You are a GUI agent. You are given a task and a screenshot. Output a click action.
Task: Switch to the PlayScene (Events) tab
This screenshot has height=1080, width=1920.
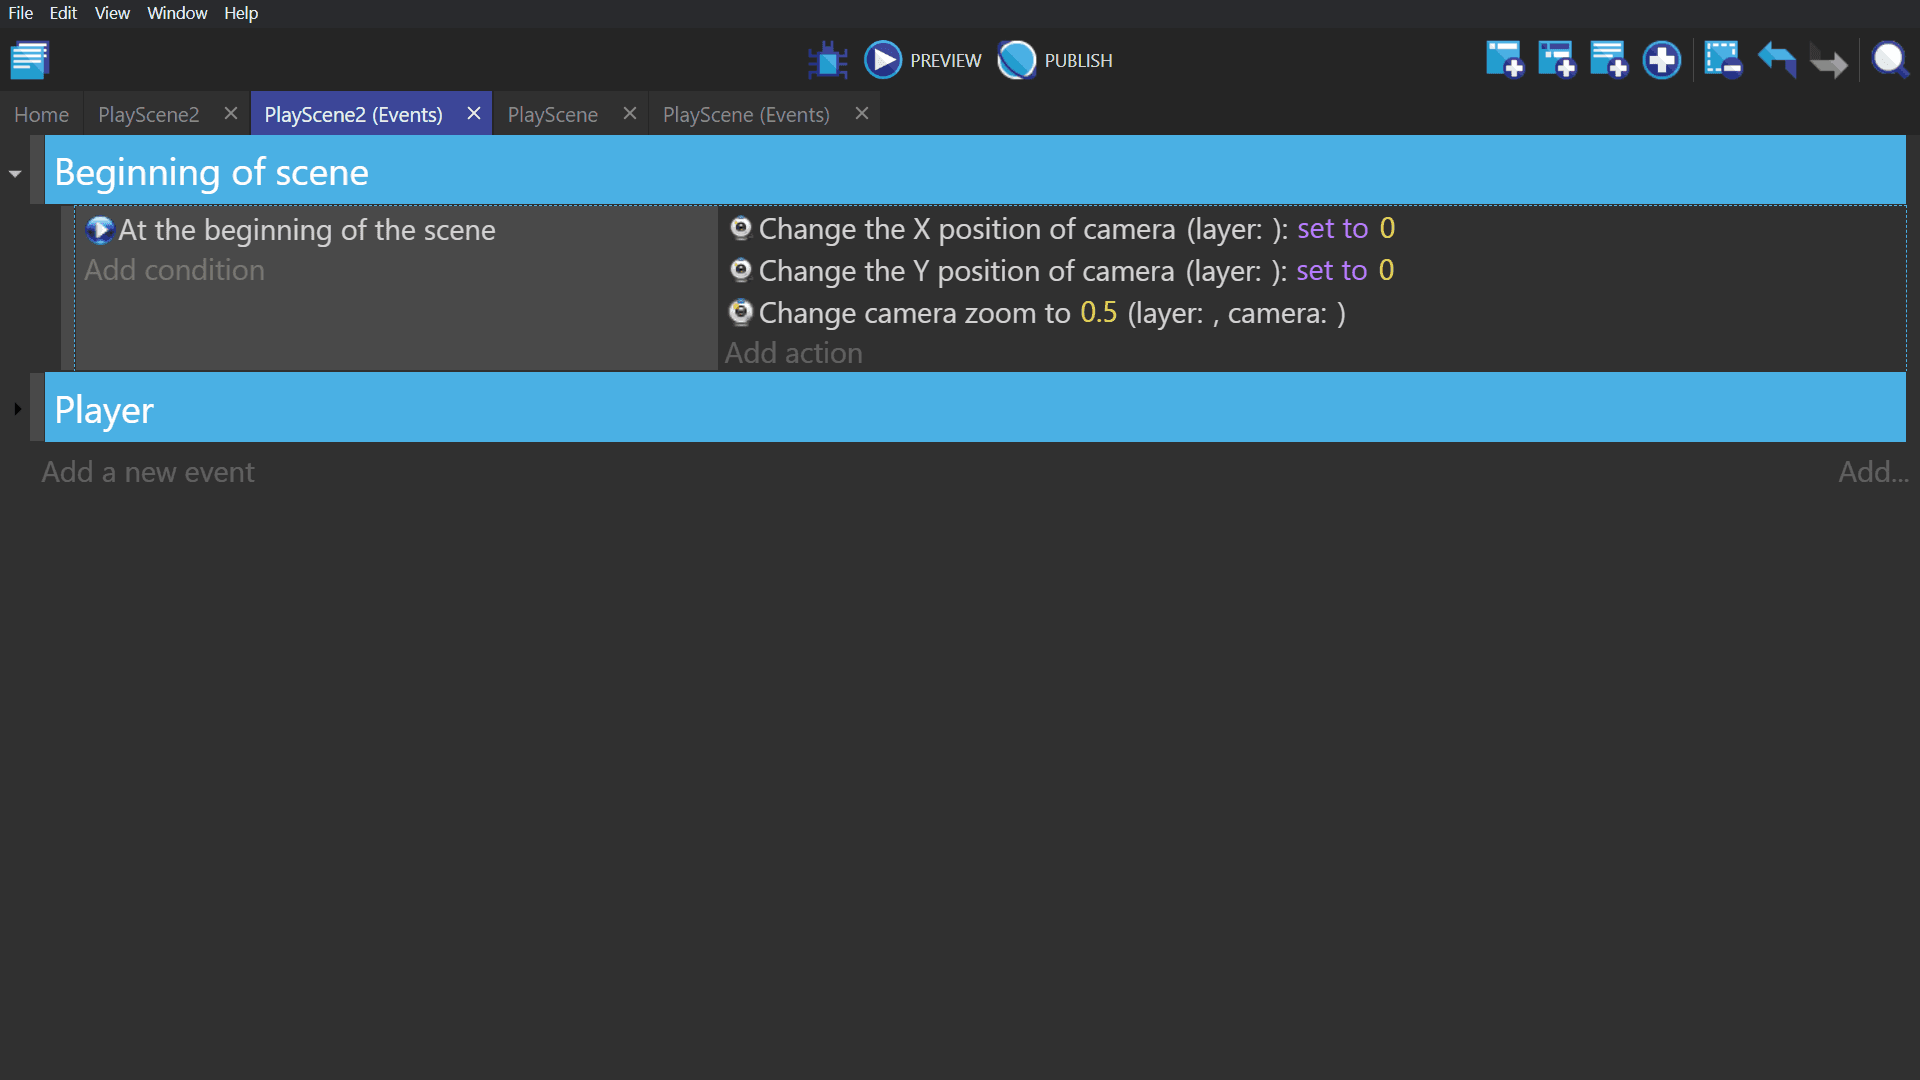point(746,115)
